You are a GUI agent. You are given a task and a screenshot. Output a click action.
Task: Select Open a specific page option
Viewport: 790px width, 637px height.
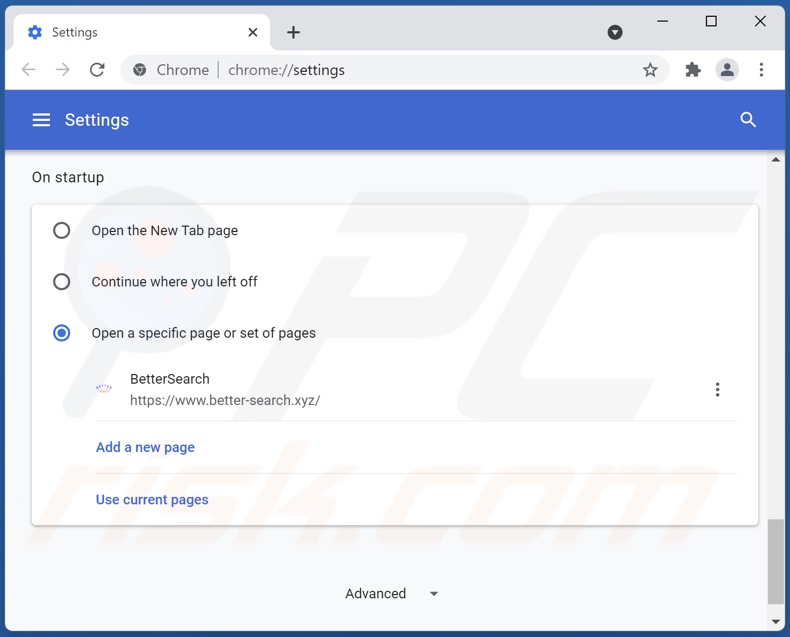click(x=62, y=333)
